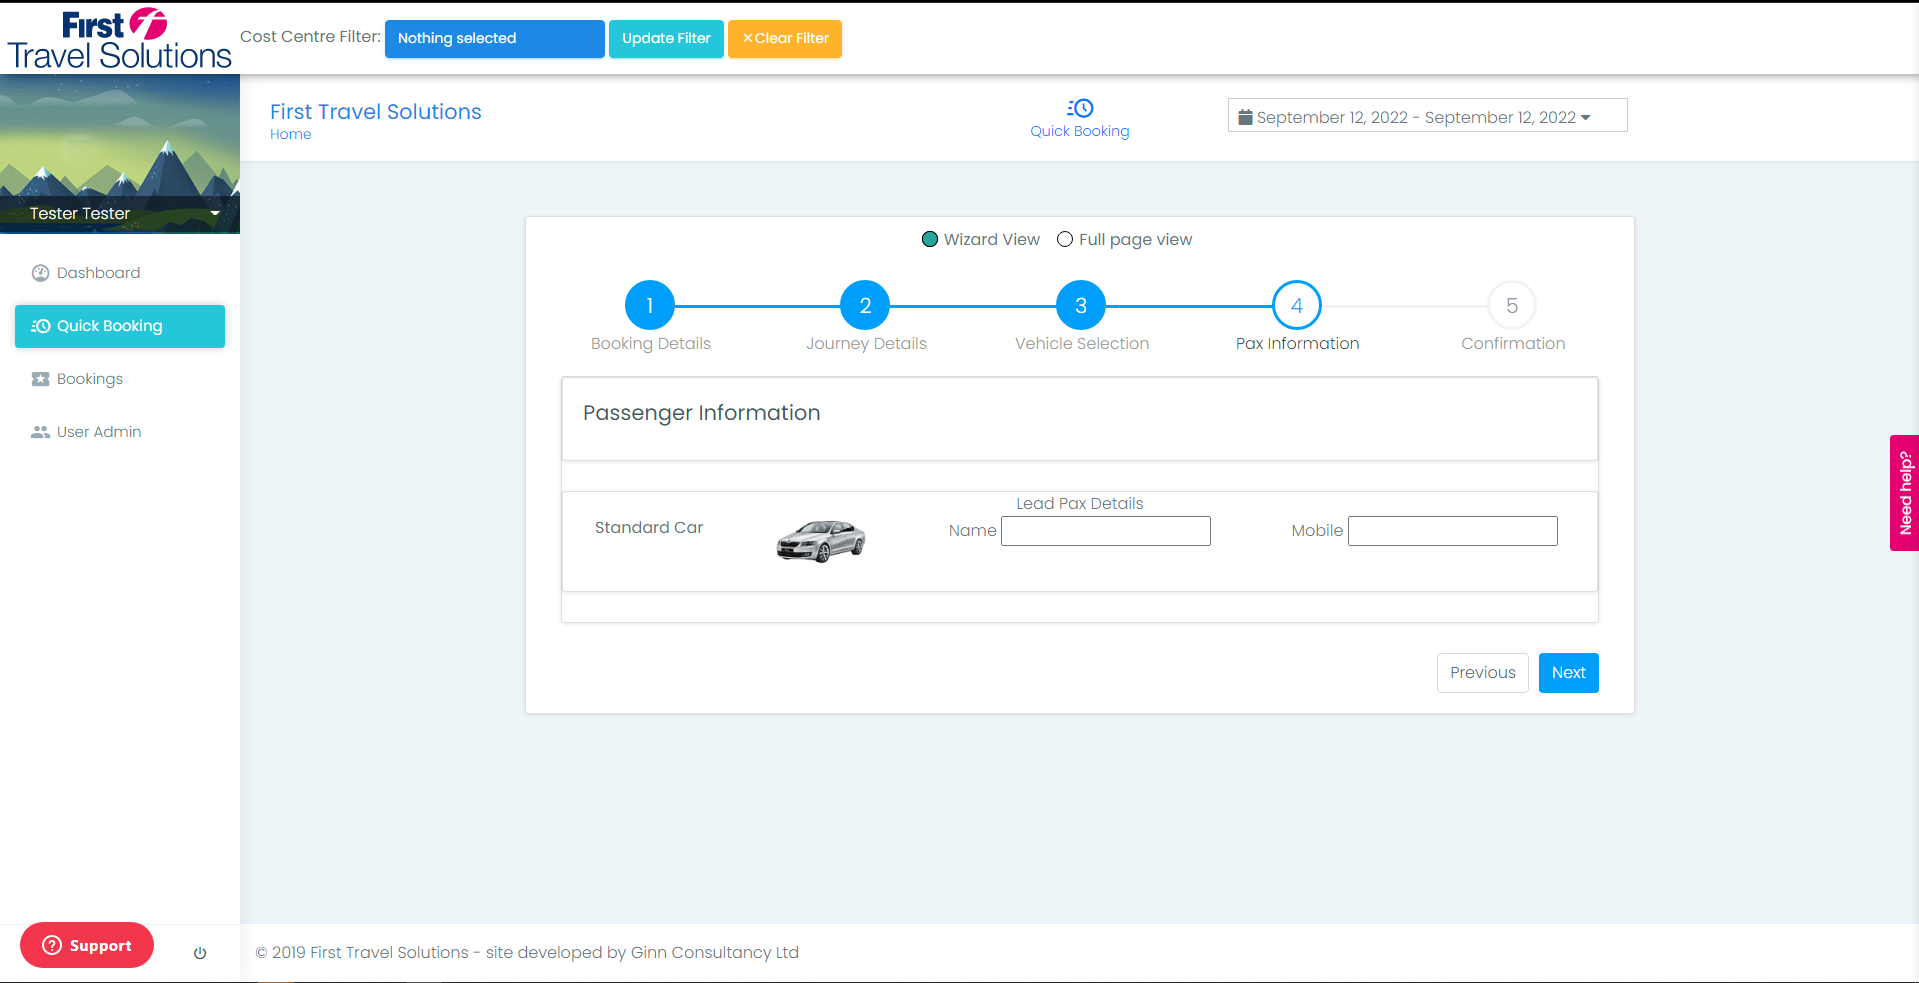1919x983 pixels.
Task: Click the Next button
Action: (x=1569, y=673)
